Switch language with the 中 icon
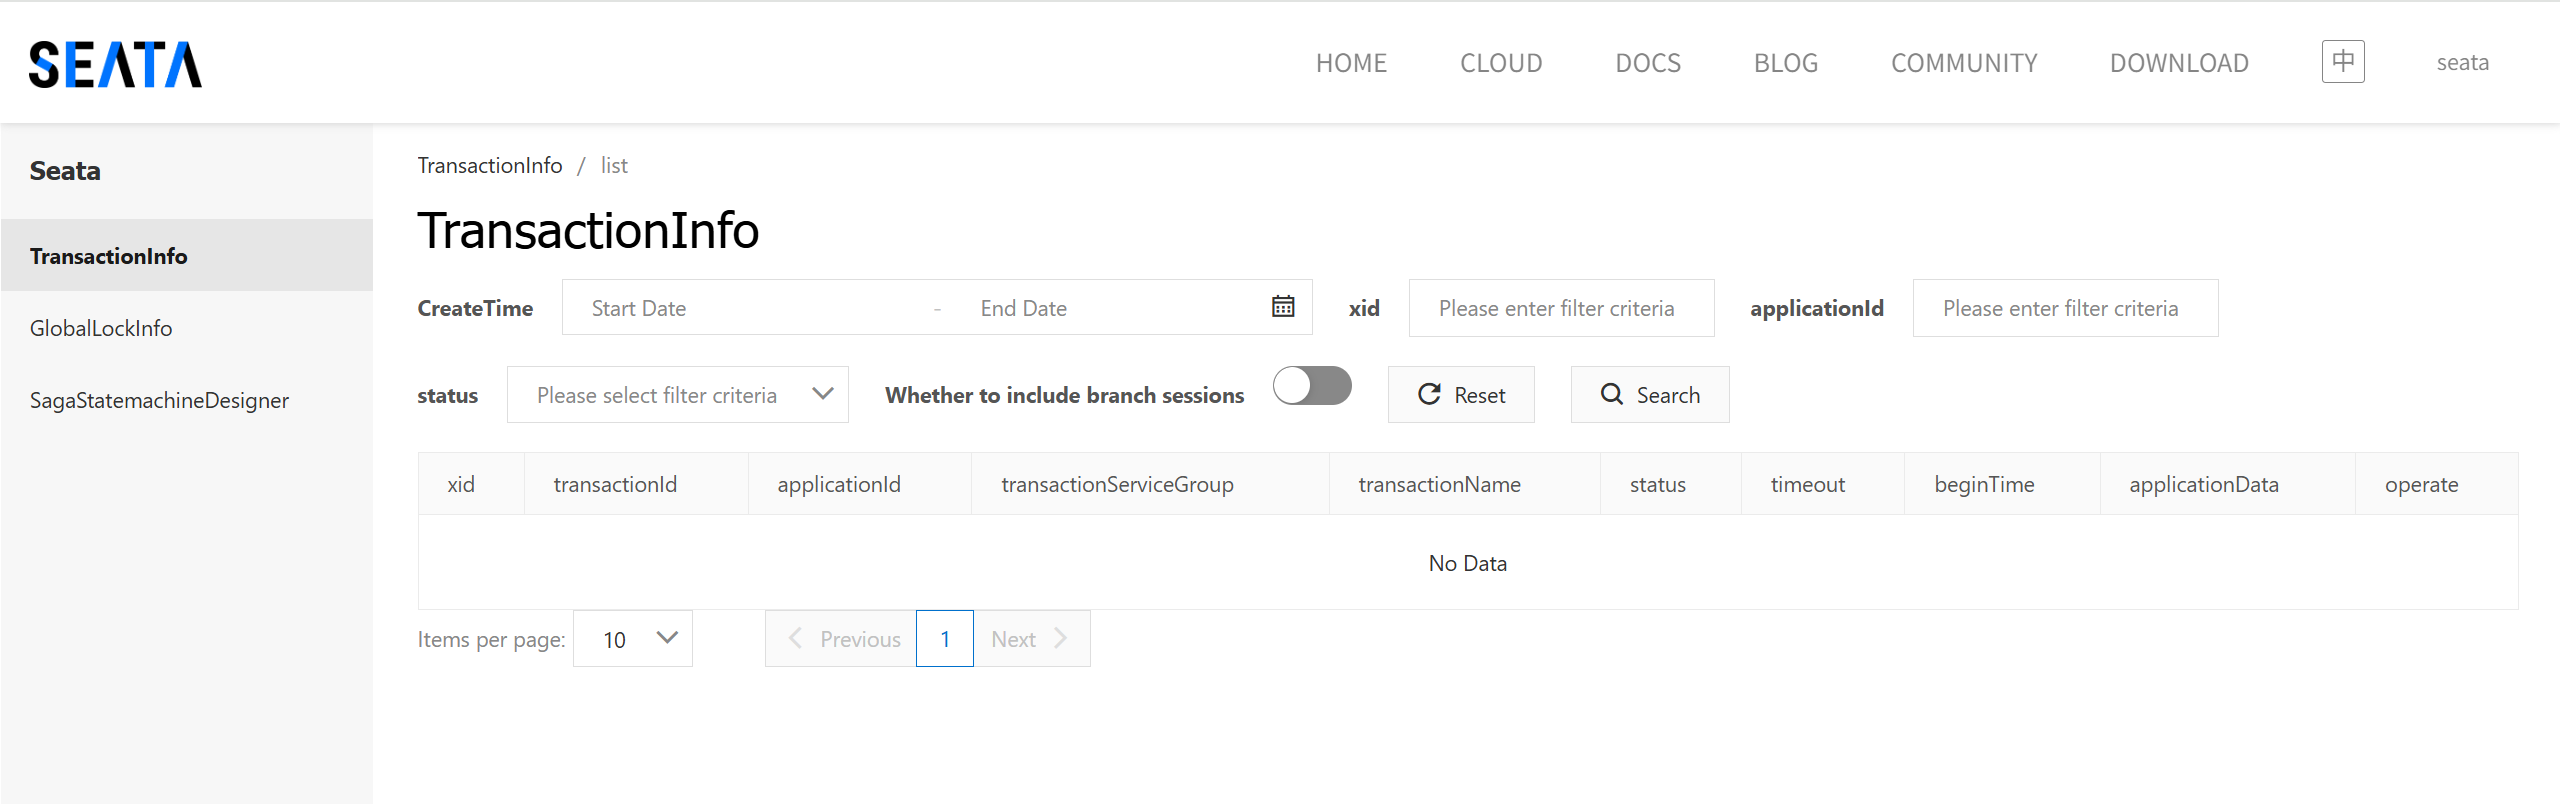 tap(2343, 62)
